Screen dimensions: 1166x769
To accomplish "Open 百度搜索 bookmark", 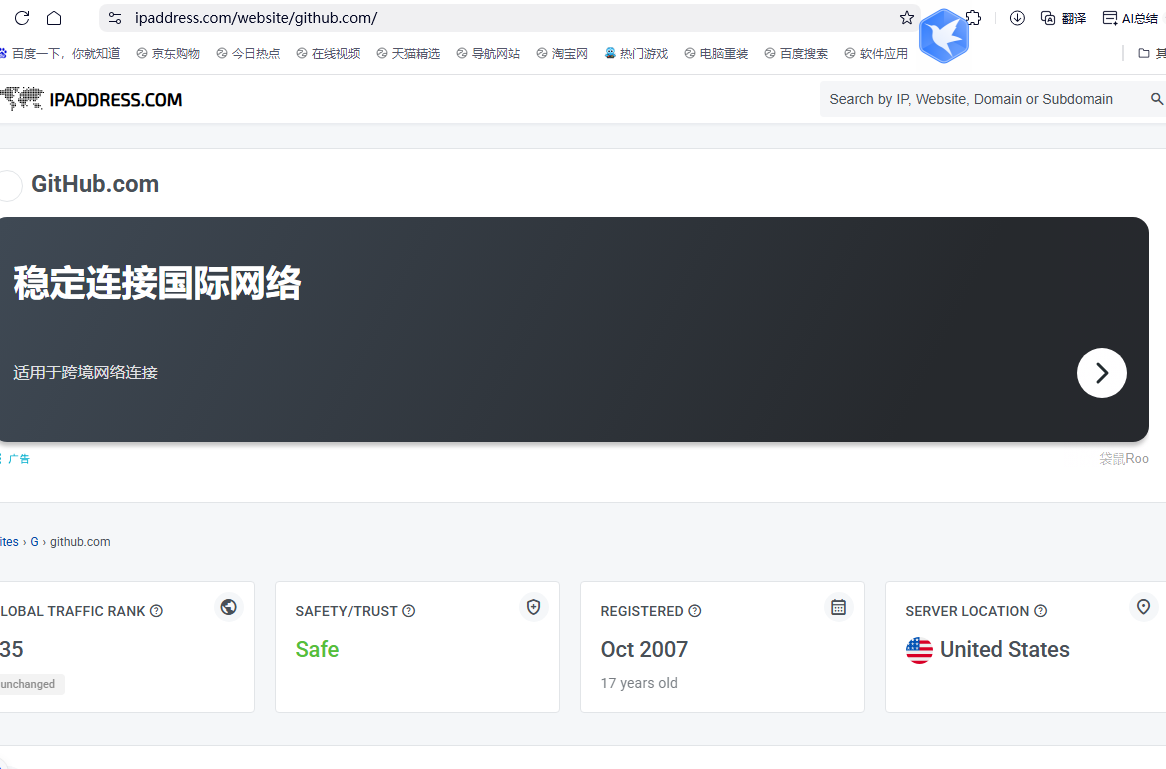I will click(796, 54).
